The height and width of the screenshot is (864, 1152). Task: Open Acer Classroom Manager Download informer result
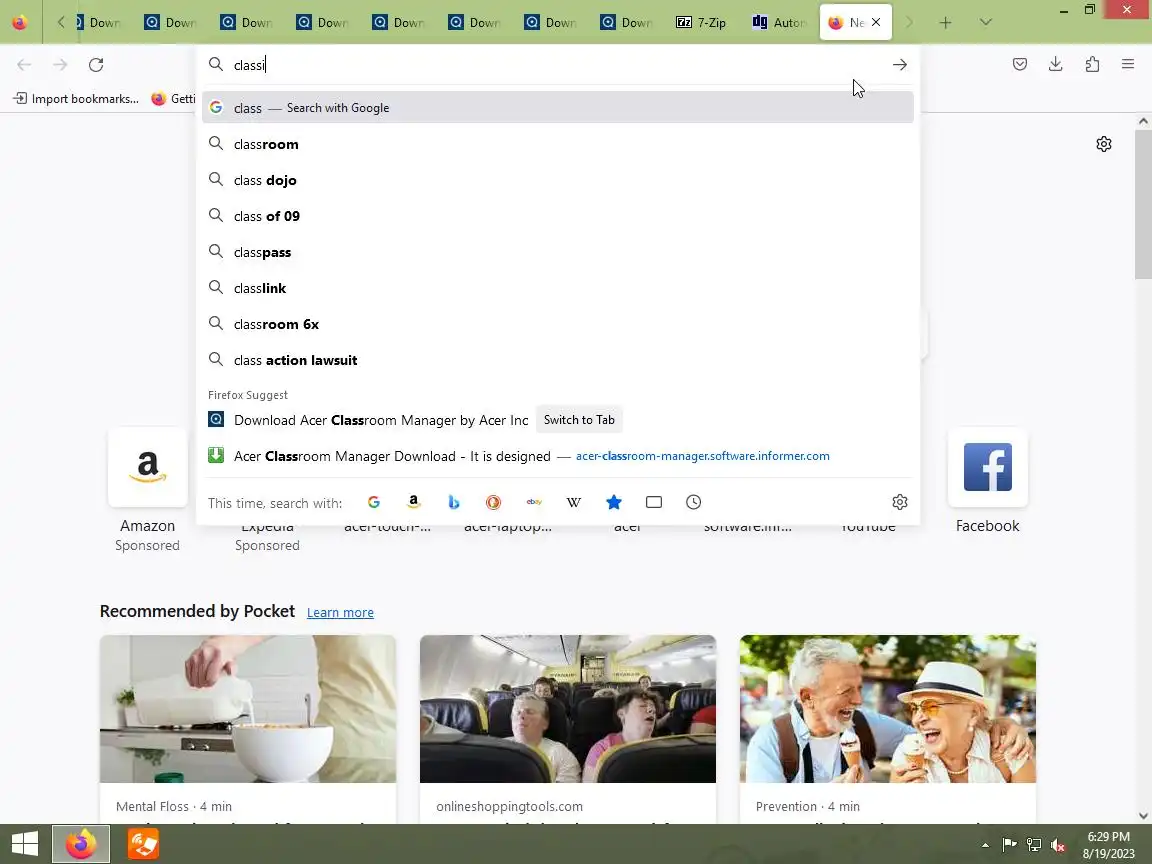[x=558, y=456]
